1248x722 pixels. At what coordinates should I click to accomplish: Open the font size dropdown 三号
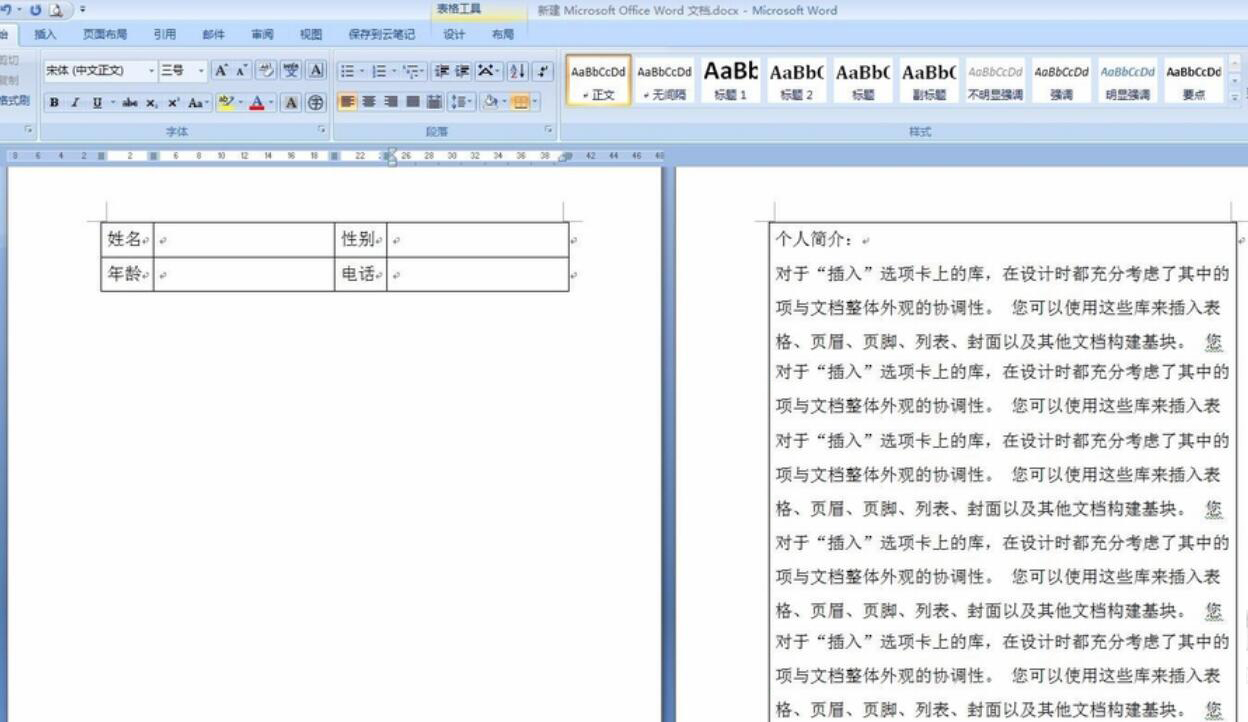point(201,71)
